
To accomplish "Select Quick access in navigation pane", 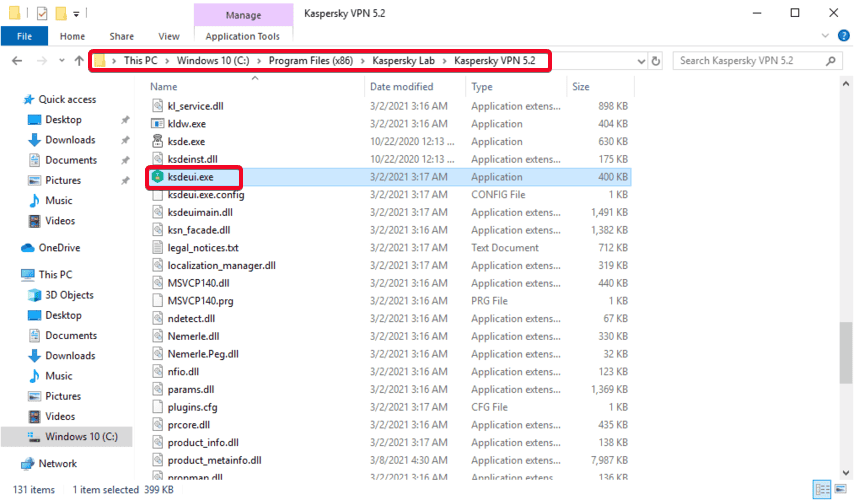I will pyautogui.click(x=66, y=99).
